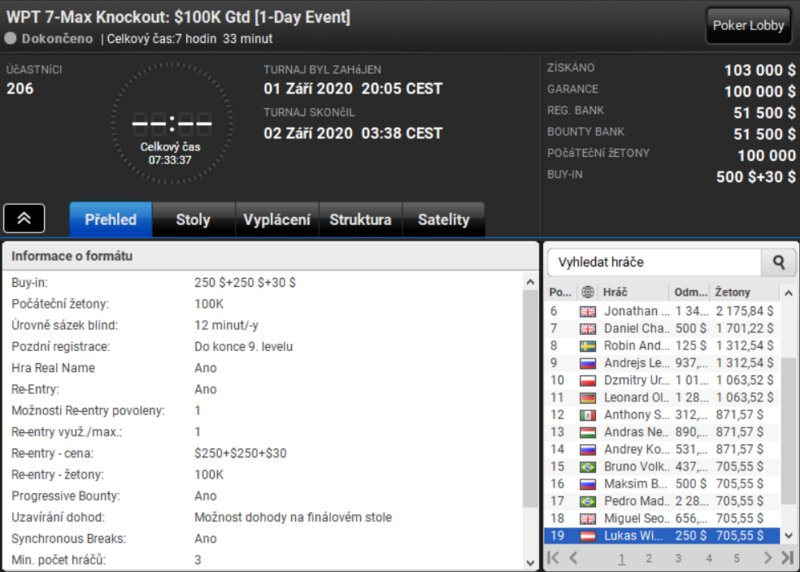The width and height of the screenshot is (800, 572).
Task: Click down arrow of player list scrollbar
Action: [788, 535]
